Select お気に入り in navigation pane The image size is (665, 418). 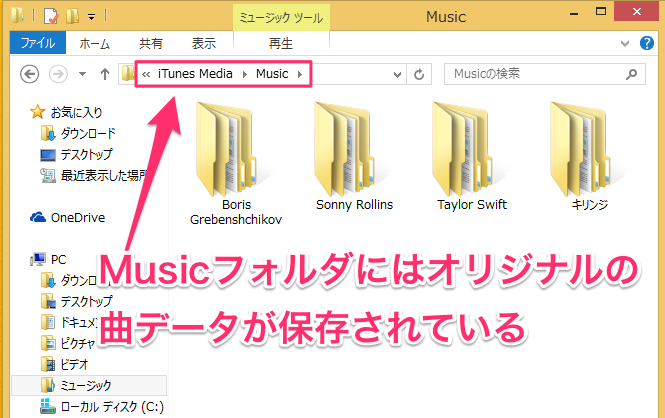(x=66, y=112)
